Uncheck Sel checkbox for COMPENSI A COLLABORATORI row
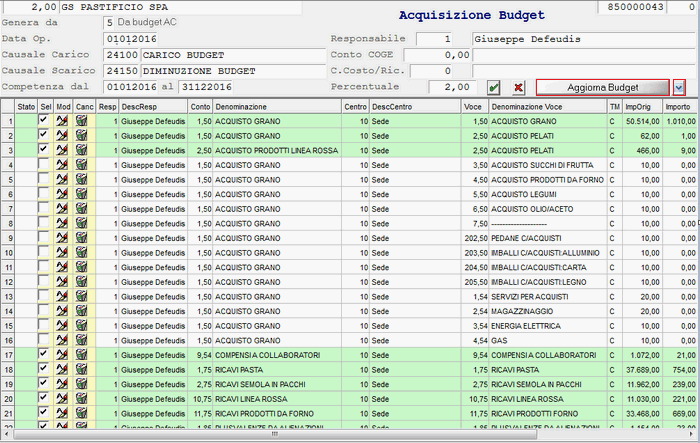 [44, 354]
